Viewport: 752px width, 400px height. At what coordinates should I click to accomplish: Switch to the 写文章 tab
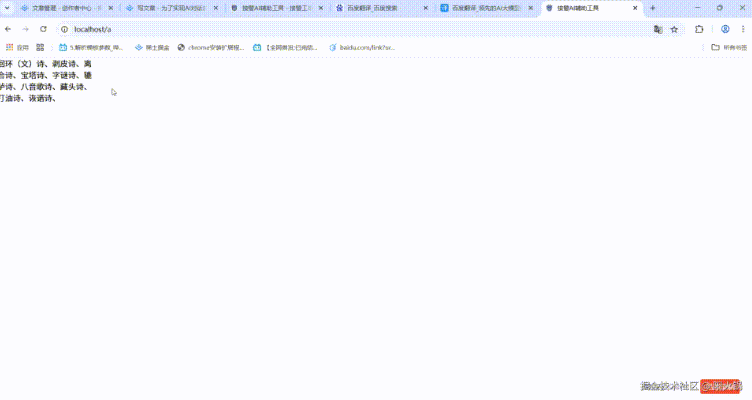click(x=170, y=8)
